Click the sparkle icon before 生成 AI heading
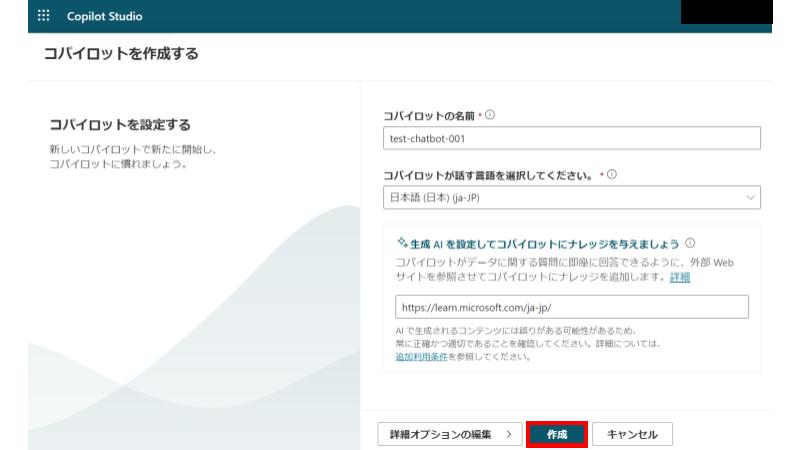 403,242
